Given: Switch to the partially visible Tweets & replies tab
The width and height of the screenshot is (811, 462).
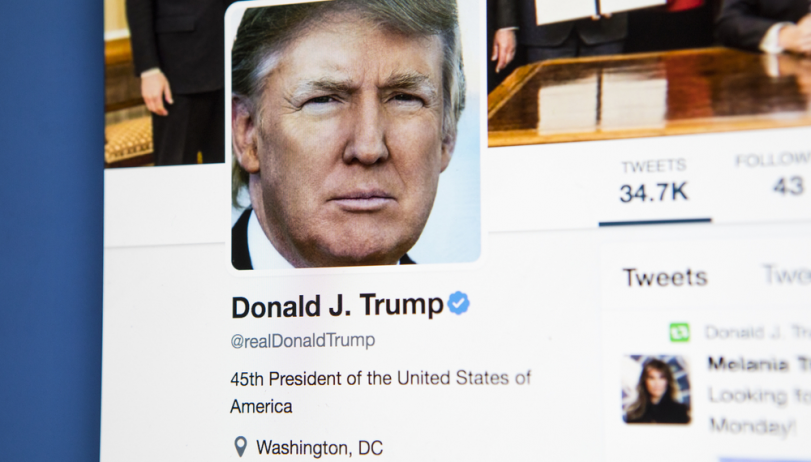Looking at the screenshot, I should coord(787,275).
